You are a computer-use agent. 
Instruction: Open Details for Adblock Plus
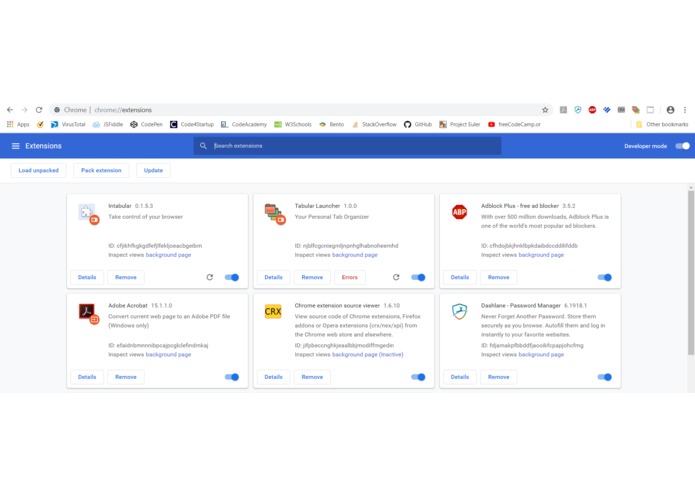point(460,277)
